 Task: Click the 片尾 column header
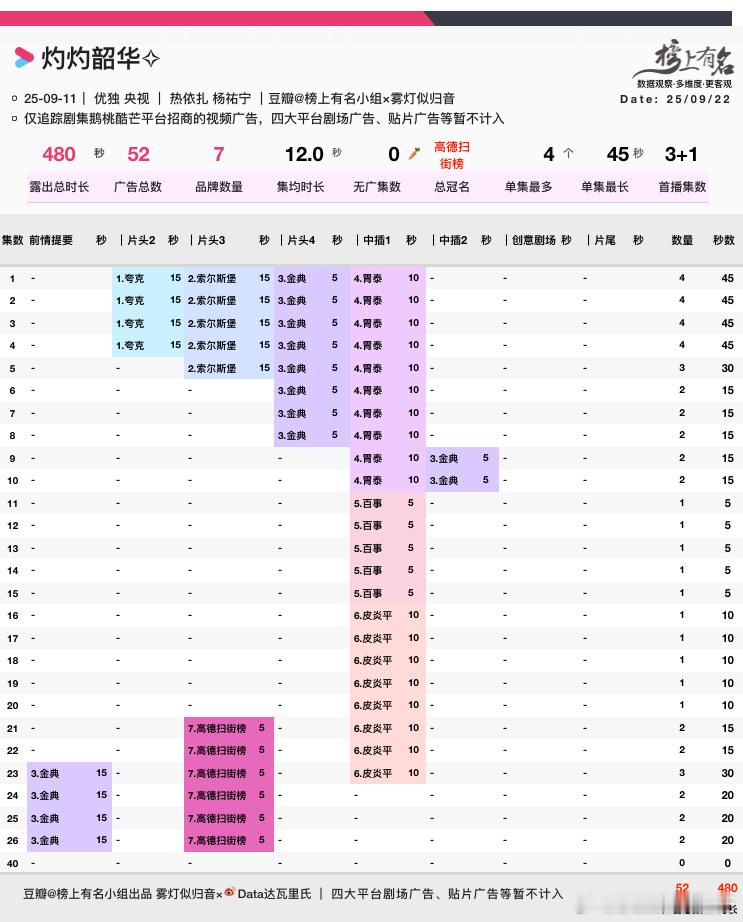pyautogui.click(x=605, y=240)
